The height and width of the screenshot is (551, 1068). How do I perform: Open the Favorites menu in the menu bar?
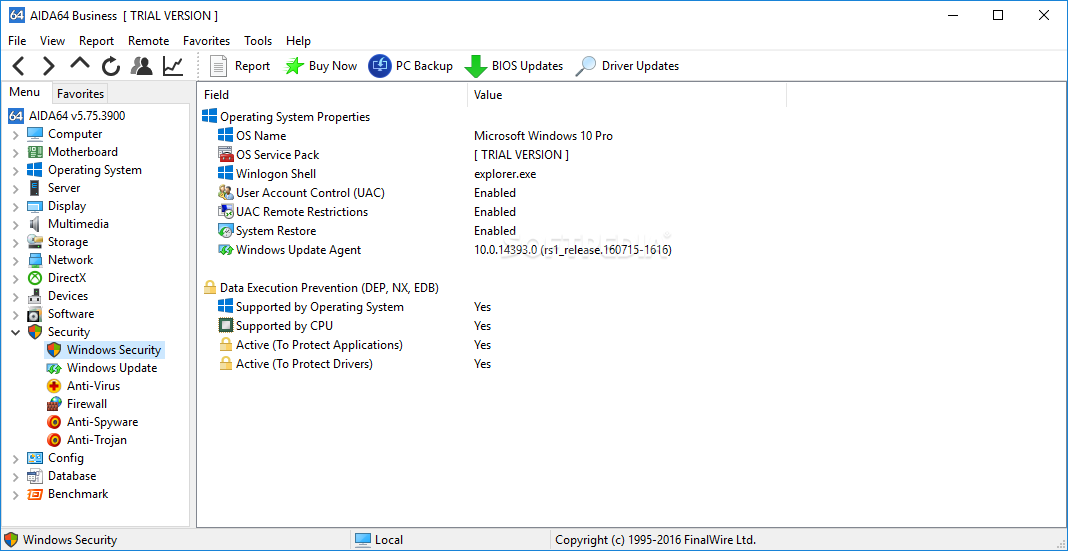pos(206,41)
